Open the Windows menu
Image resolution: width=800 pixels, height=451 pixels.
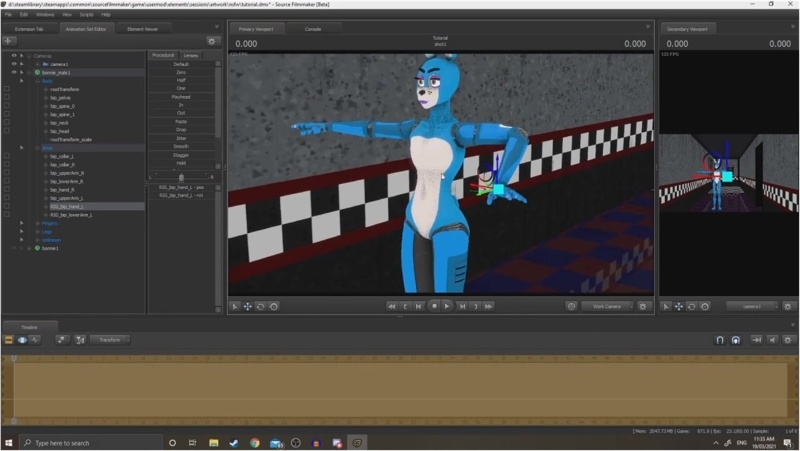(45, 15)
